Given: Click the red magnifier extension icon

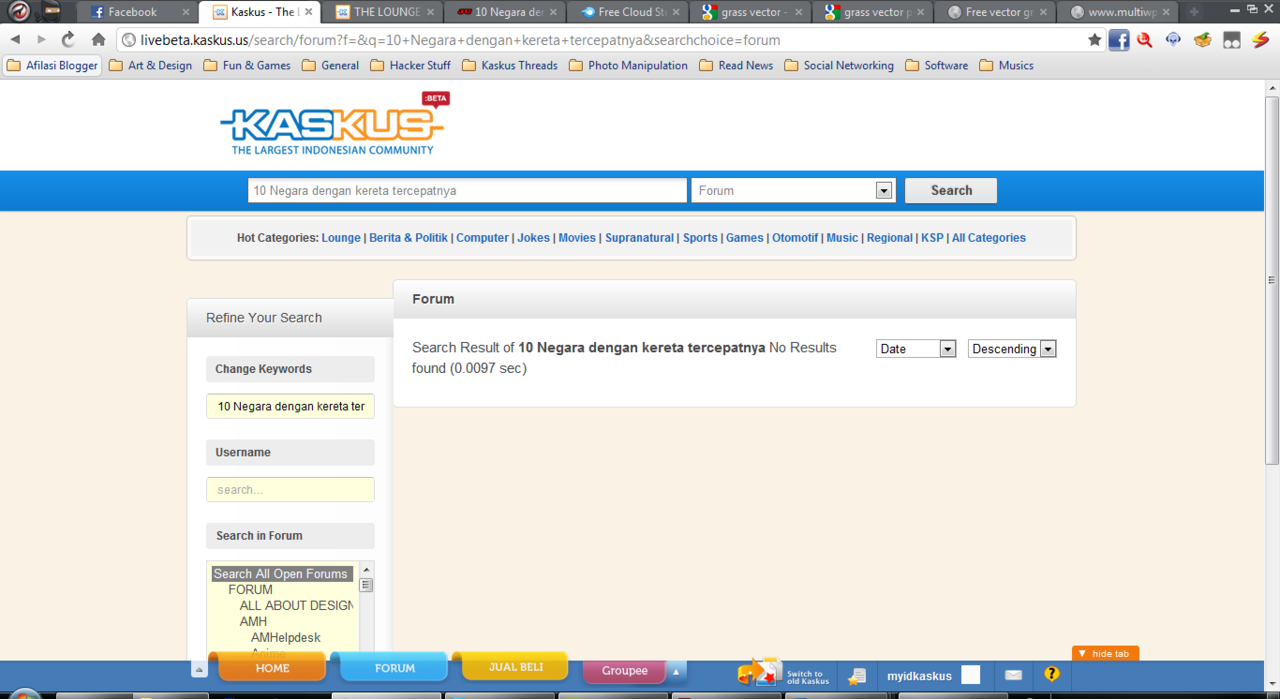Looking at the screenshot, I should [x=1145, y=40].
